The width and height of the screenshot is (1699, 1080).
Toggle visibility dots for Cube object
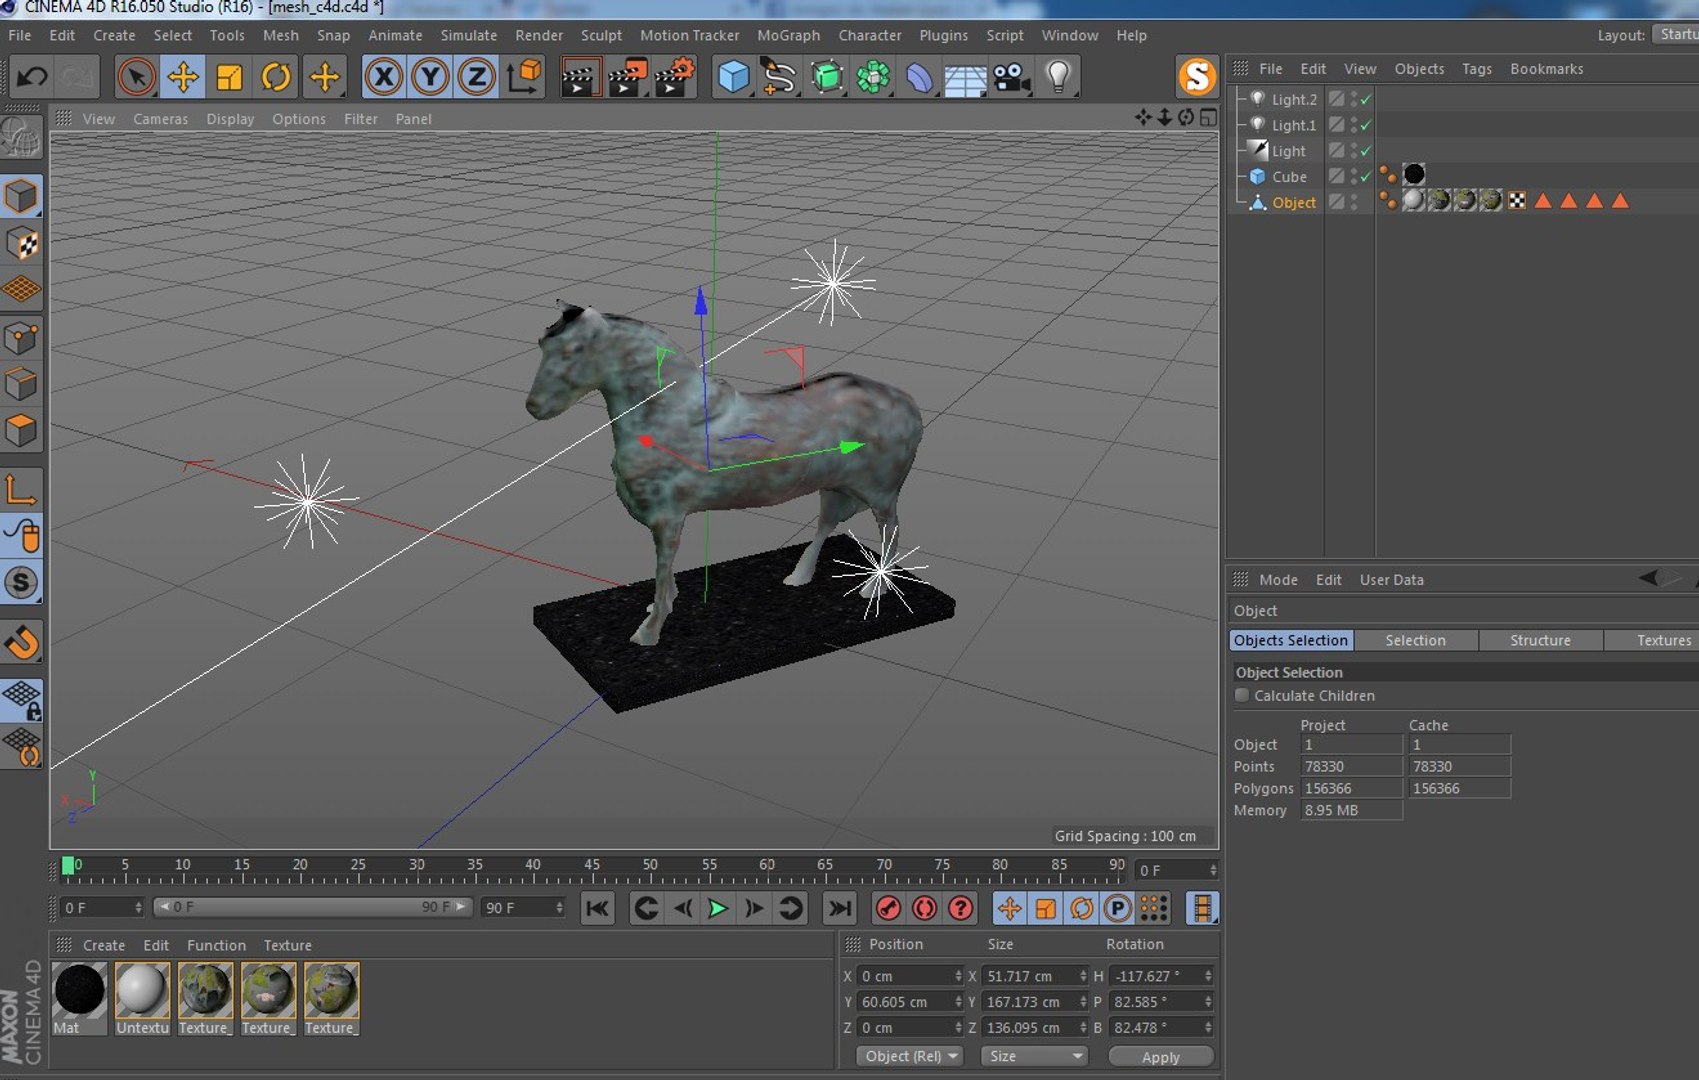click(1354, 176)
